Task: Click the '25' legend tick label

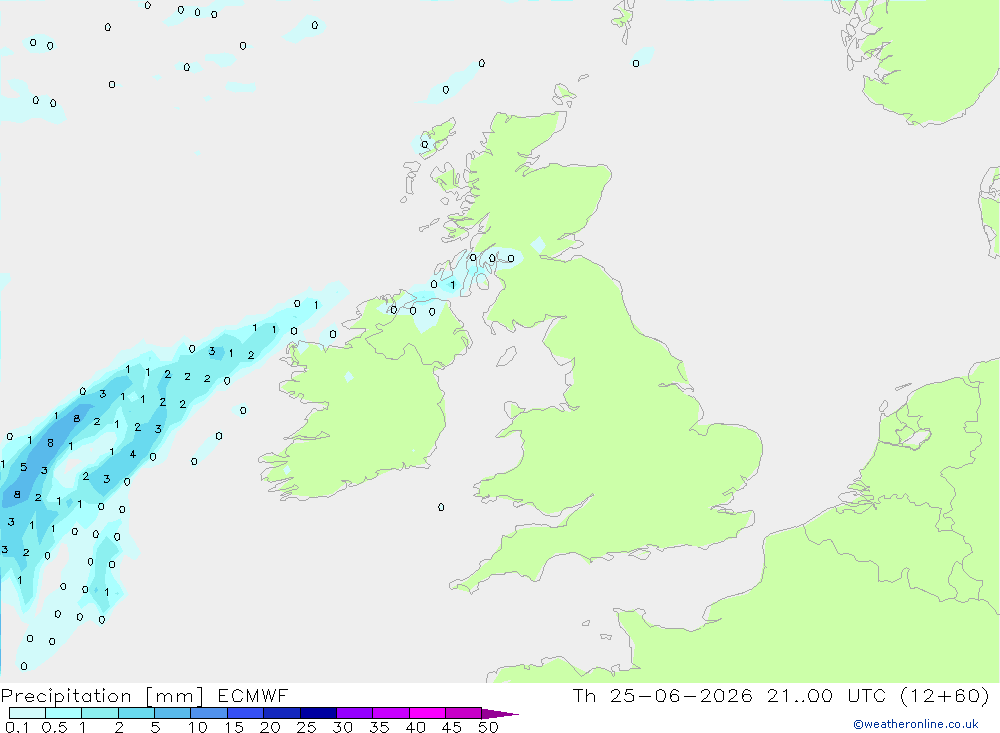Action: (x=306, y=727)
